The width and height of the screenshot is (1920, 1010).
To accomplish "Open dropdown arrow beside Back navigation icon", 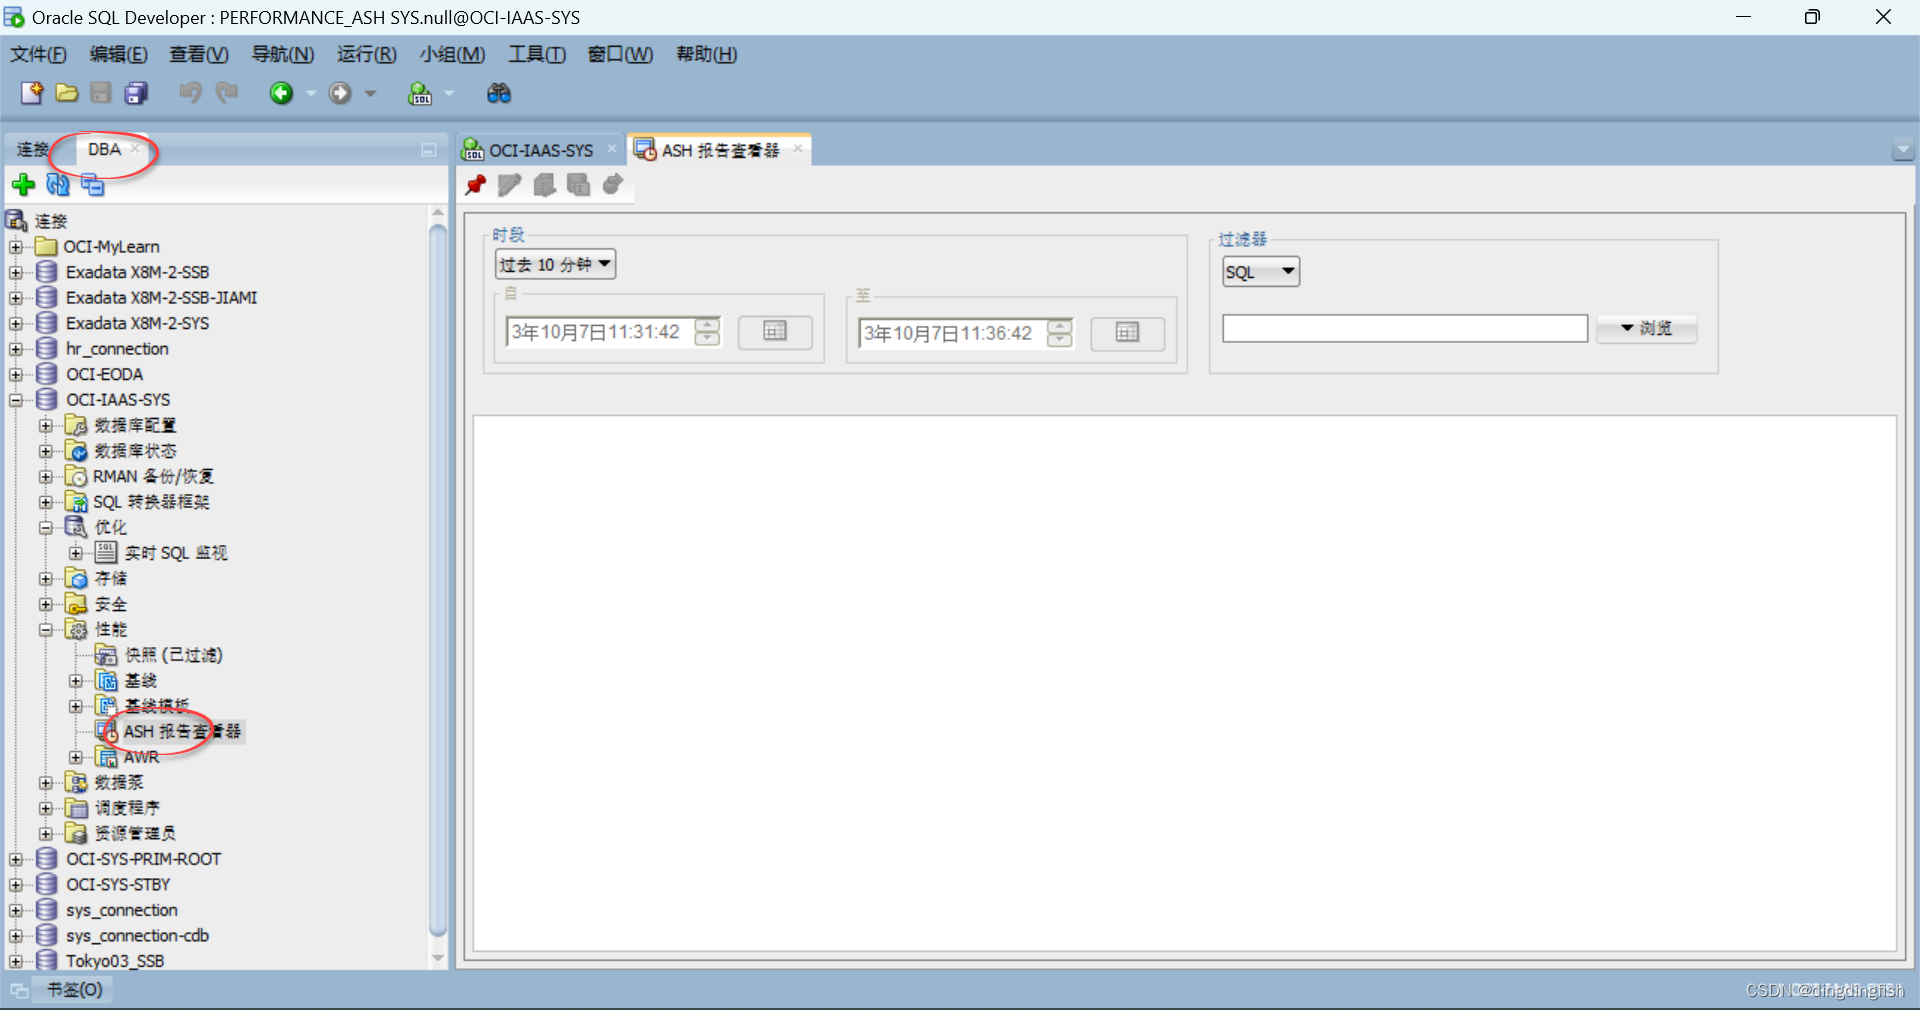I will (311, 93).
